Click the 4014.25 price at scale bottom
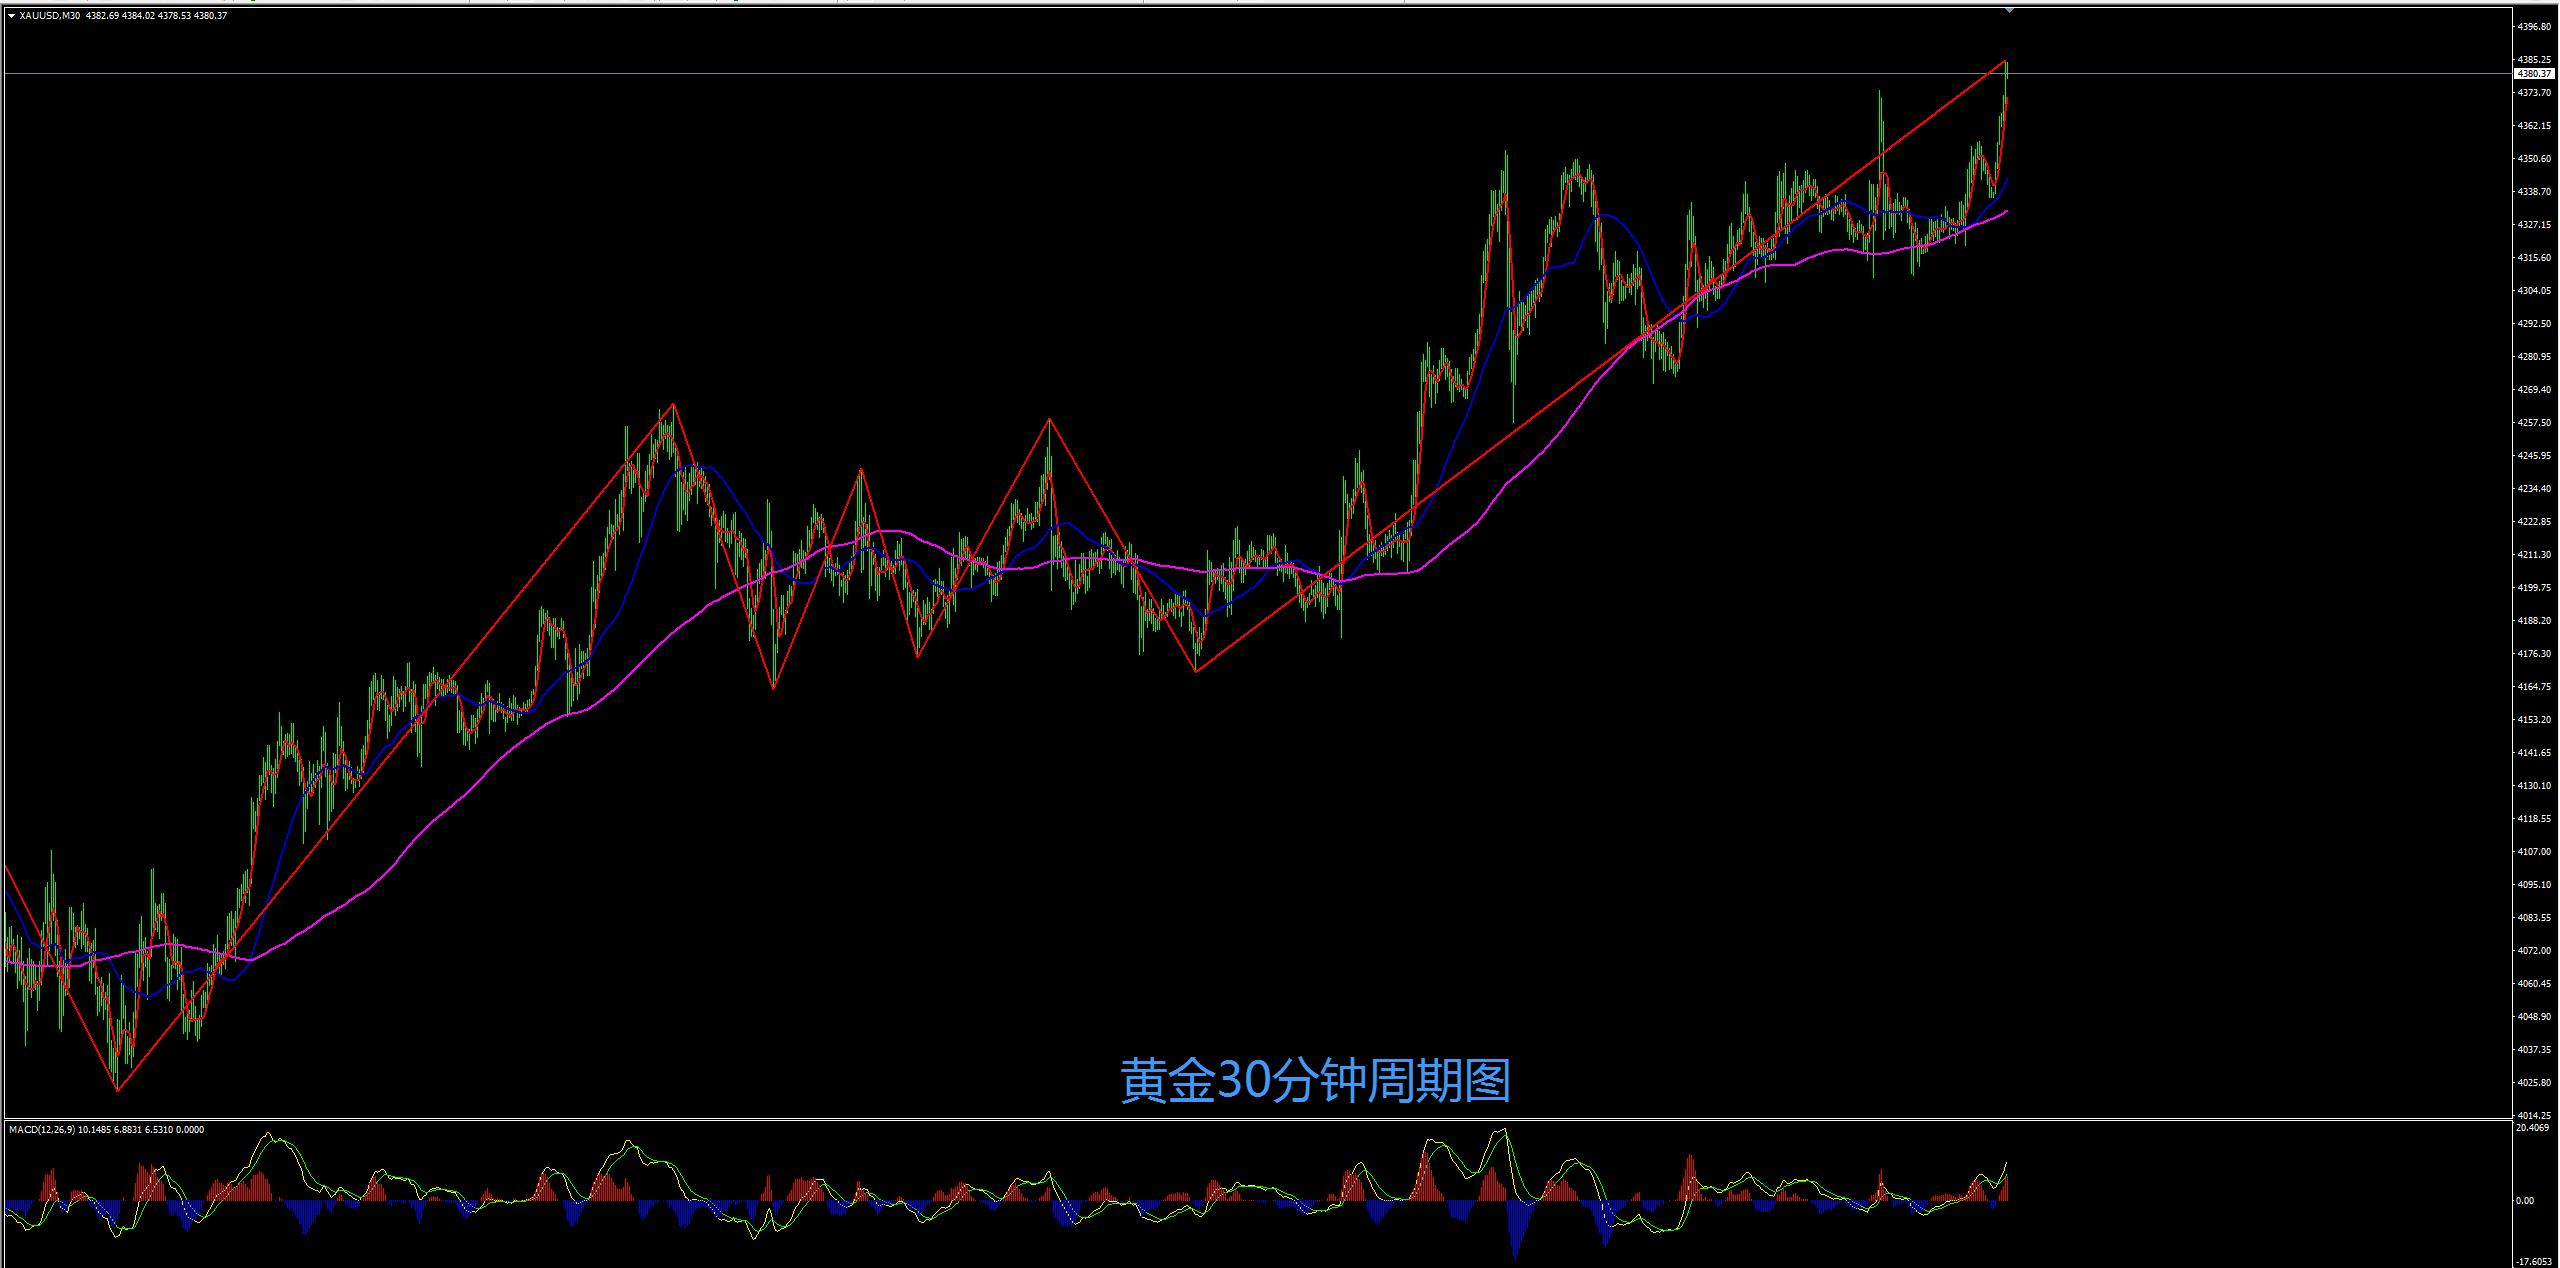 tap(2534, 1115)
